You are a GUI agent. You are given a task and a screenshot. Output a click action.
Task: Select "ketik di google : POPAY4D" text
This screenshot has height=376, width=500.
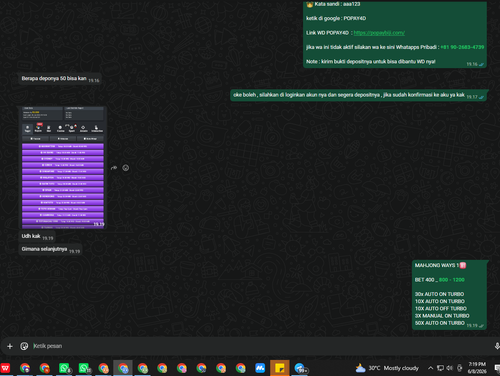[336, 18]
